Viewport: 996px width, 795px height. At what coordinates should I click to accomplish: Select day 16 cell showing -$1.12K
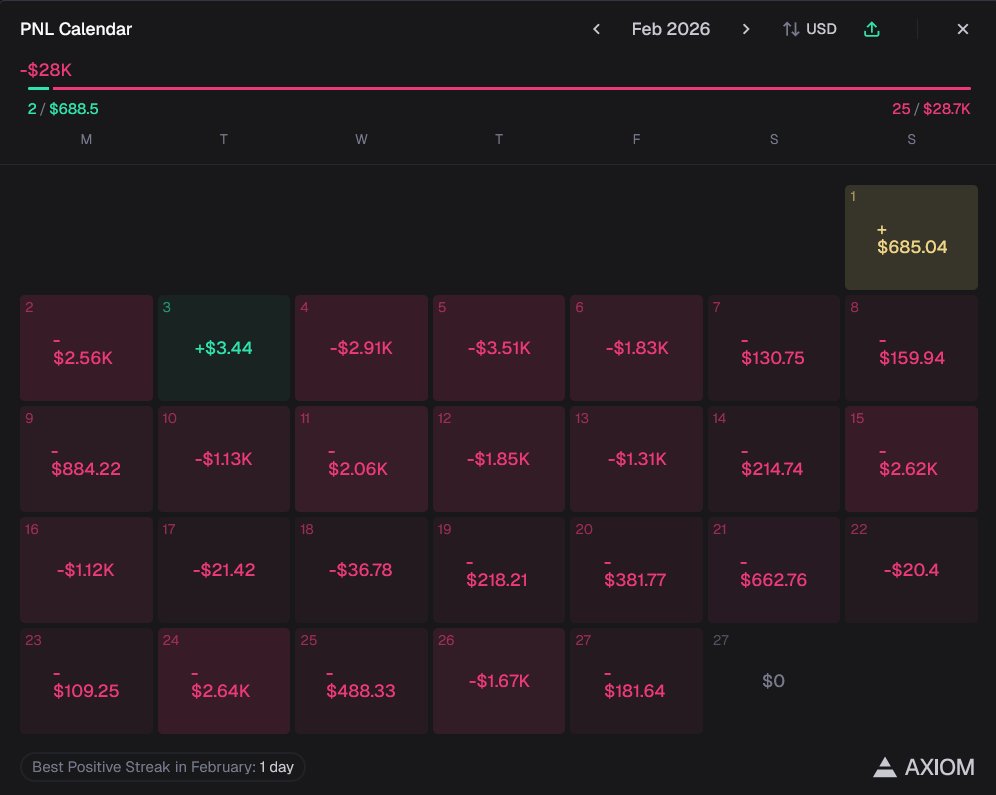[86, 570]
